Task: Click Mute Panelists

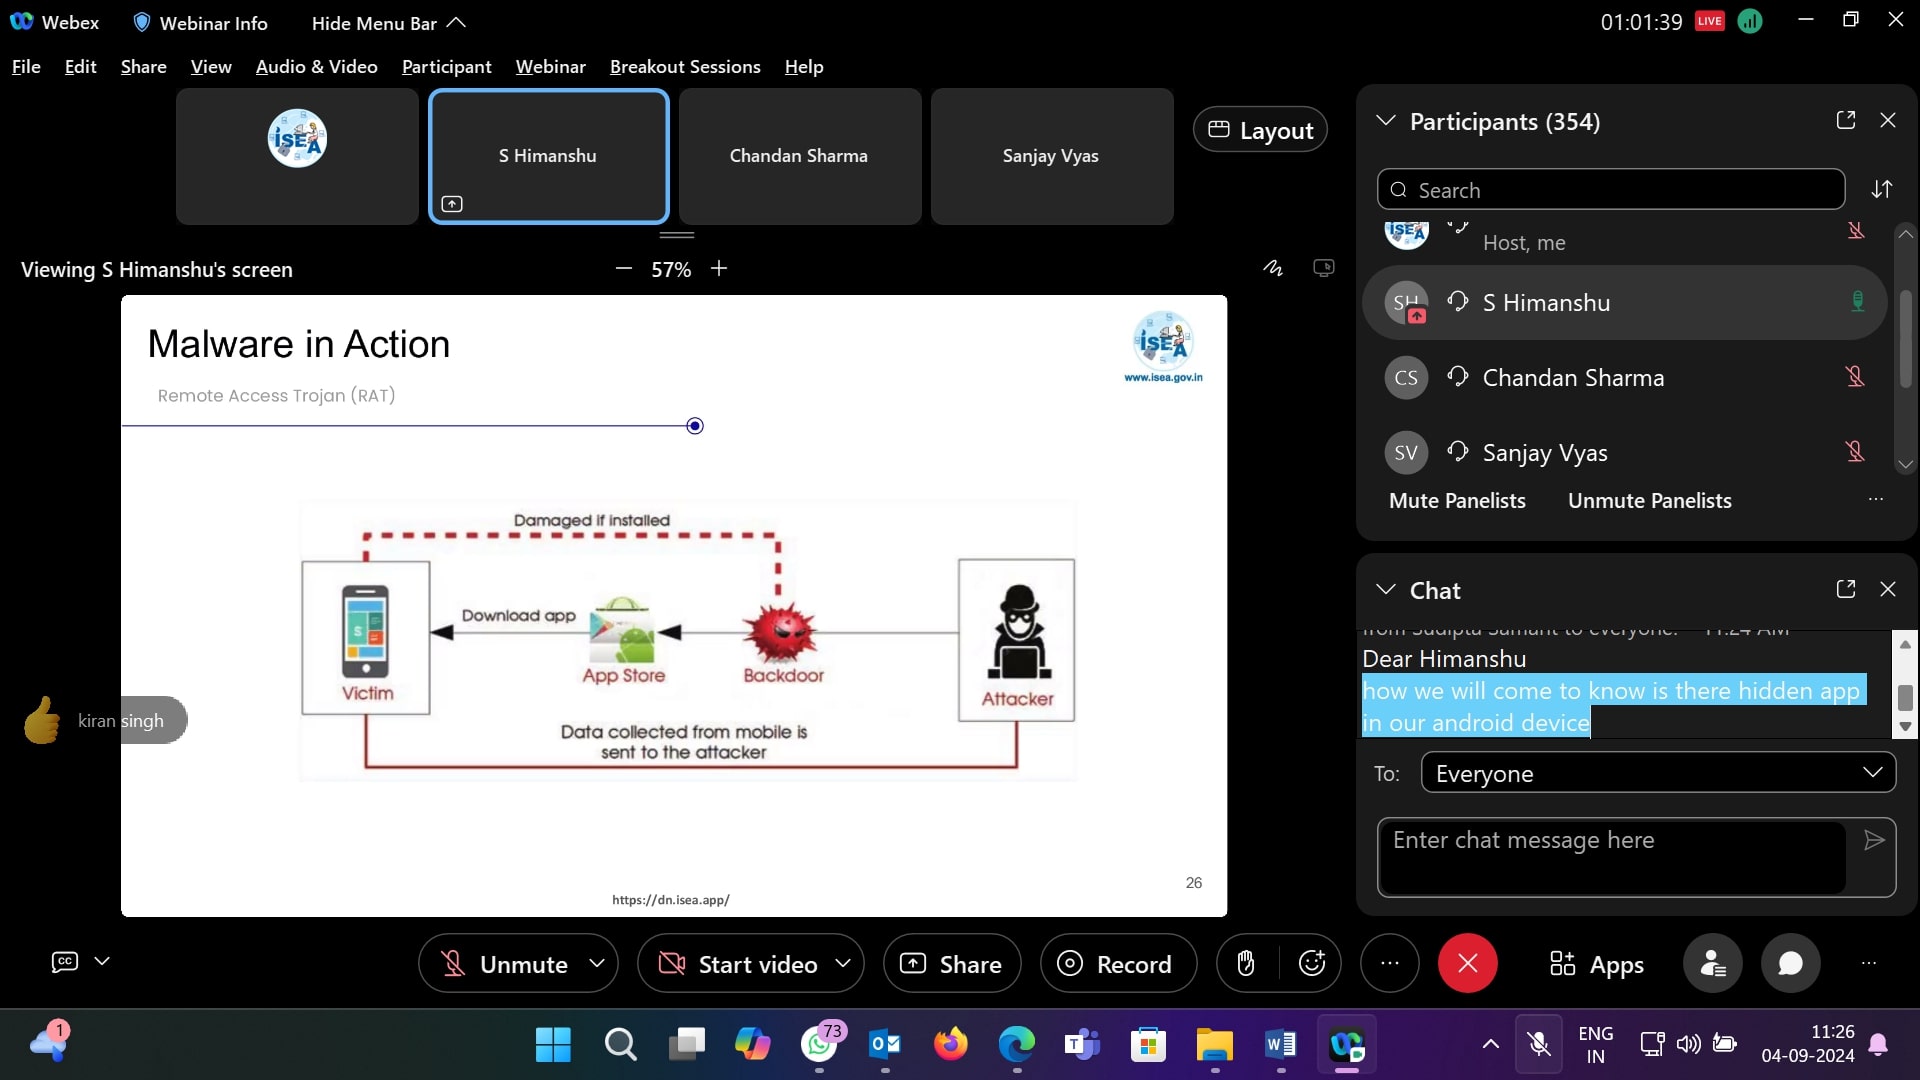Action: coord(1456,501)
